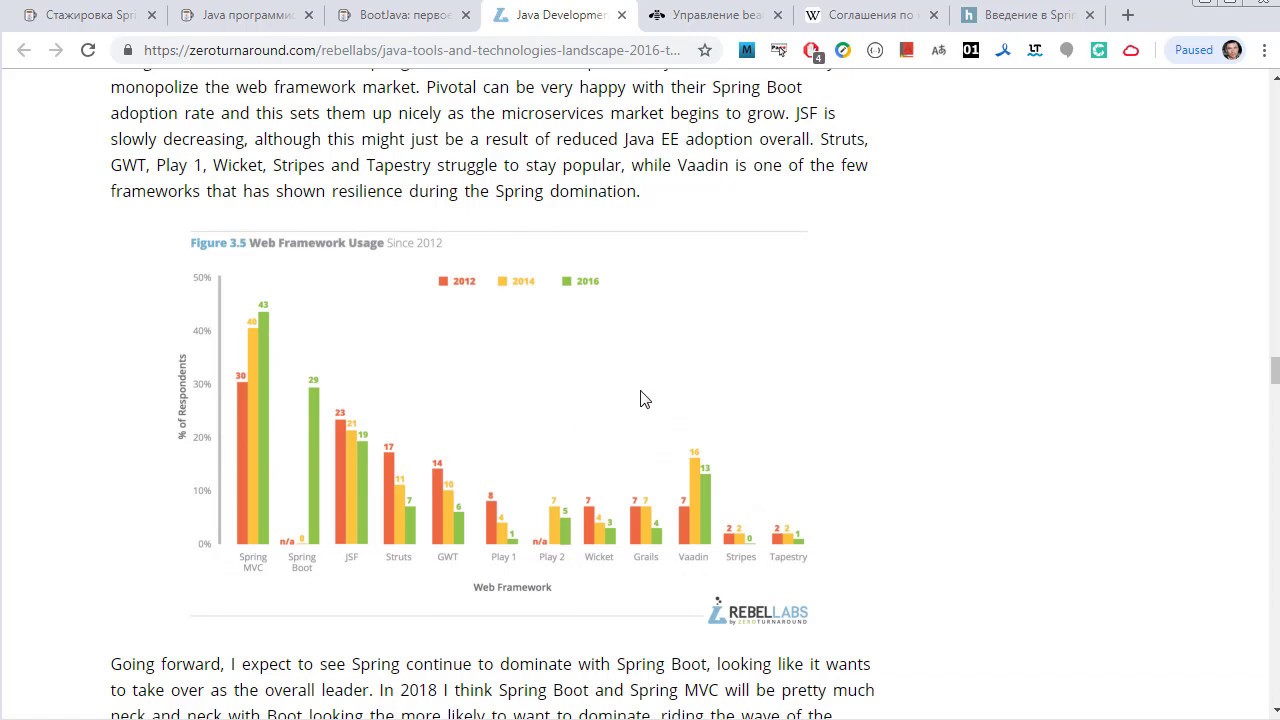
Task: Open the red cloud extension icon
Action: click(x=1131, y=50)
